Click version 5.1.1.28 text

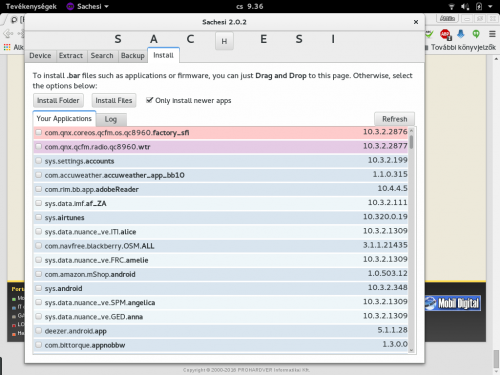pos(392,330)
